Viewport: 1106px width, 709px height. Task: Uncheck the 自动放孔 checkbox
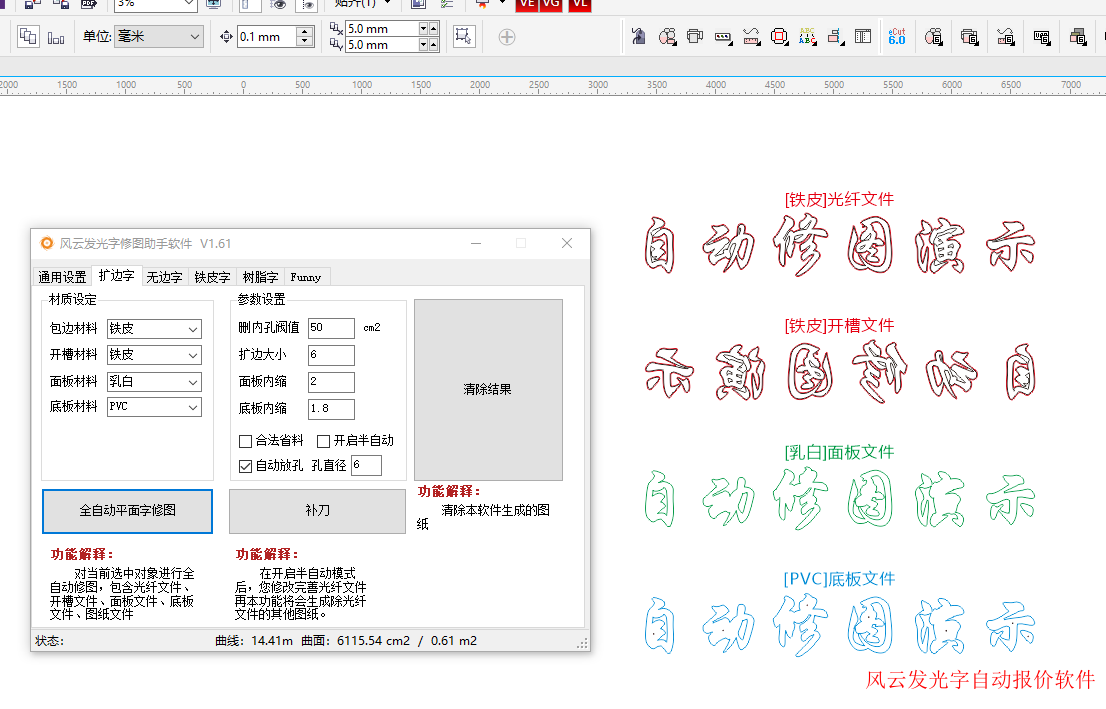pyautogui.click(x=246, y=466)
